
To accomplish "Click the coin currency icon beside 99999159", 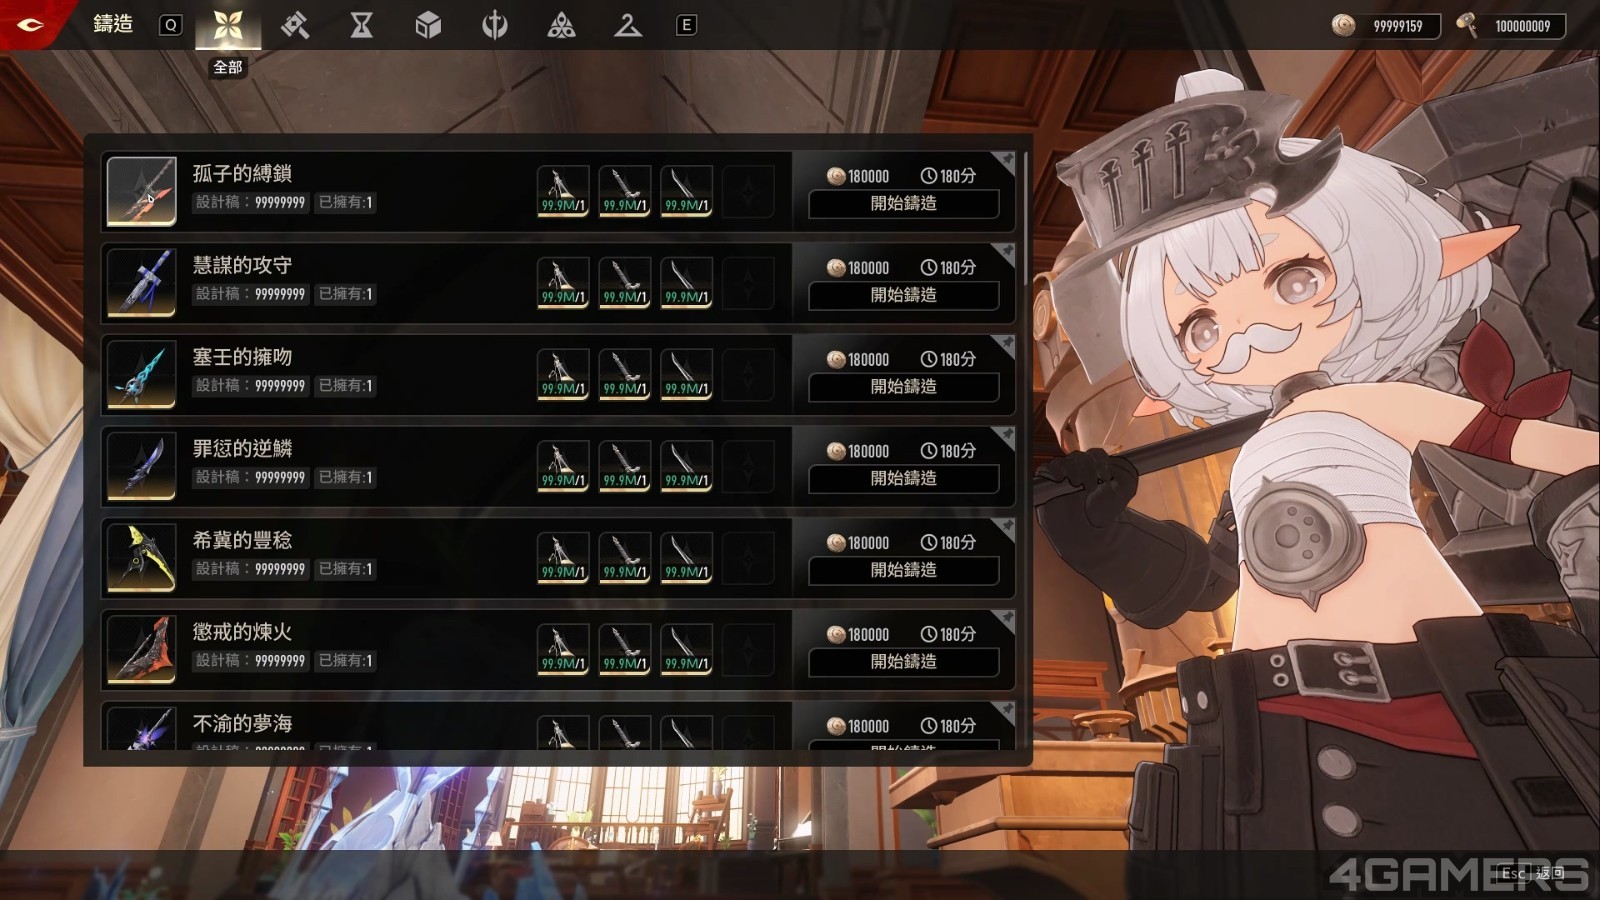I will 1343,25.
